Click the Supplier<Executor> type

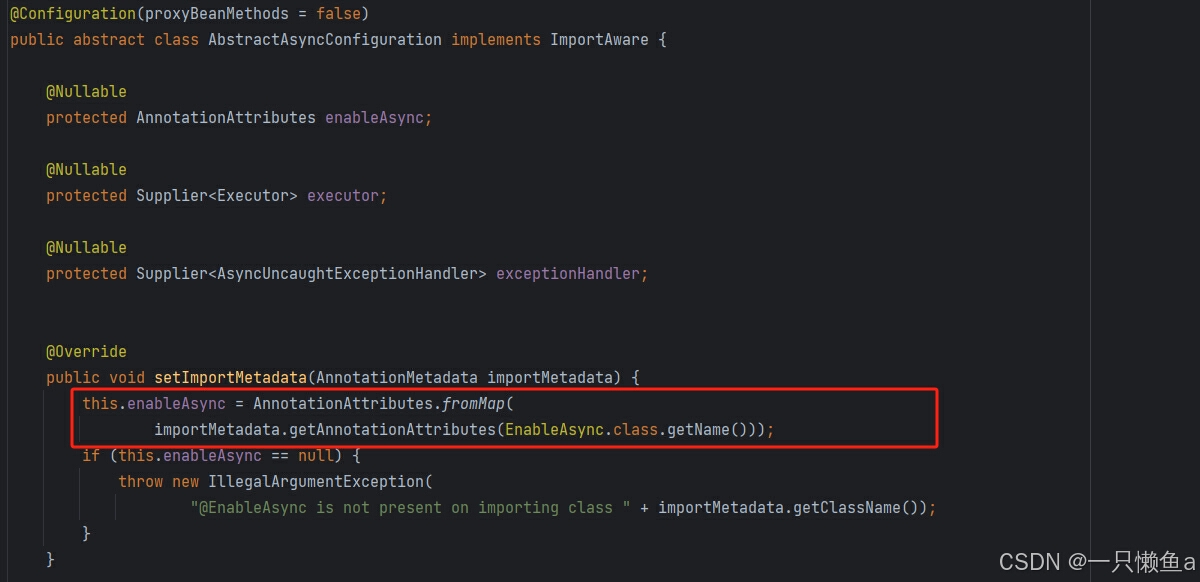(217, 196)
